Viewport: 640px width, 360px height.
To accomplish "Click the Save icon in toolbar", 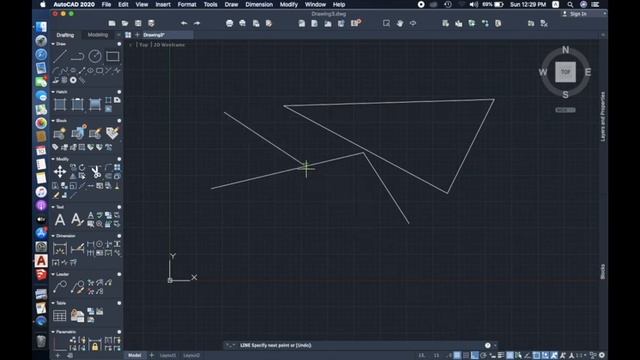I will coord(138,23).
